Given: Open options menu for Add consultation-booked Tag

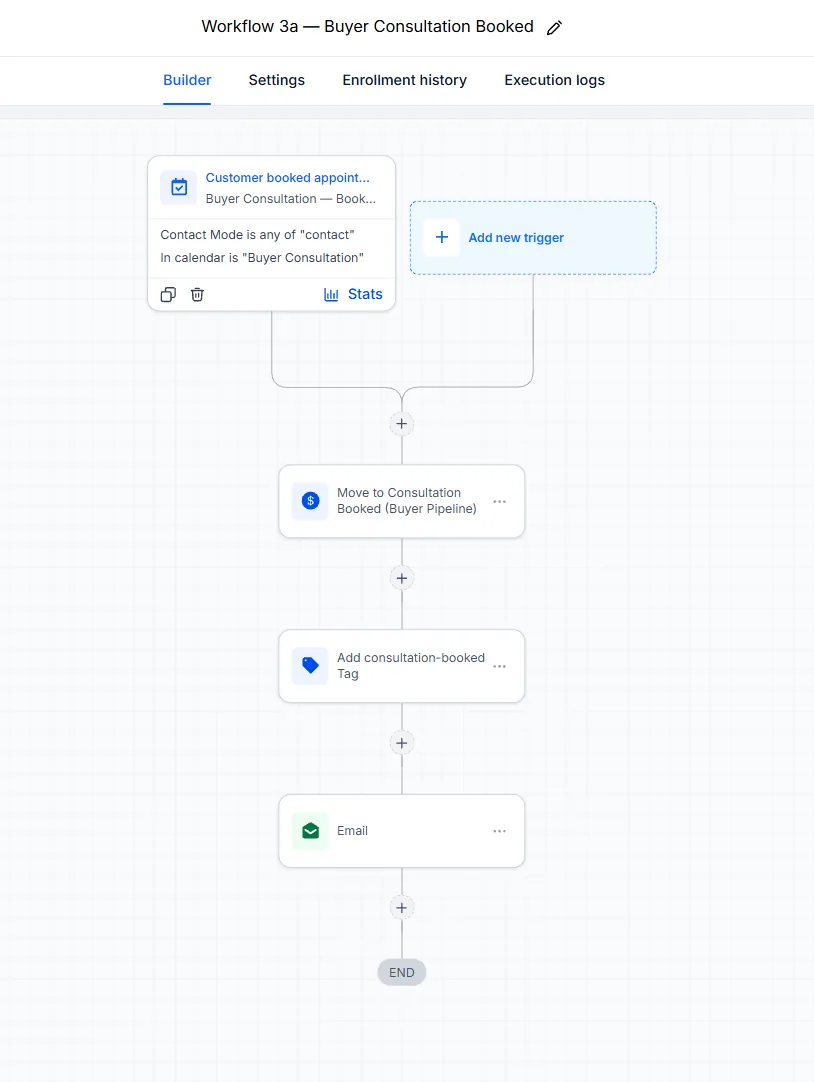Looking at the screenshot, I should [499, 667].
